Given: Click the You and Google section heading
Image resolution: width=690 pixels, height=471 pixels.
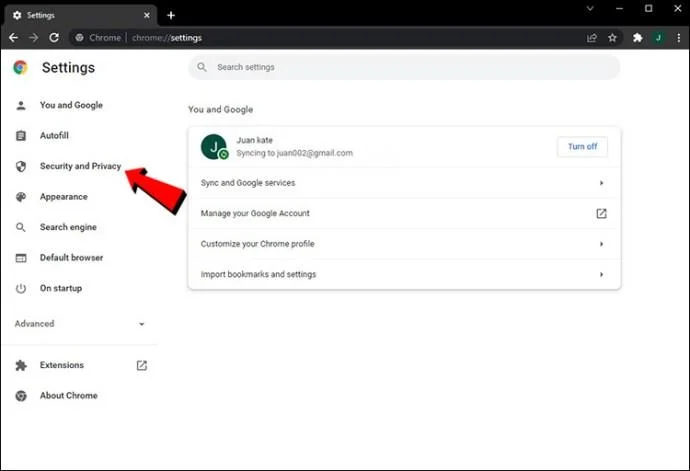Looking at the screenshot, I should [x=220, y=110].
